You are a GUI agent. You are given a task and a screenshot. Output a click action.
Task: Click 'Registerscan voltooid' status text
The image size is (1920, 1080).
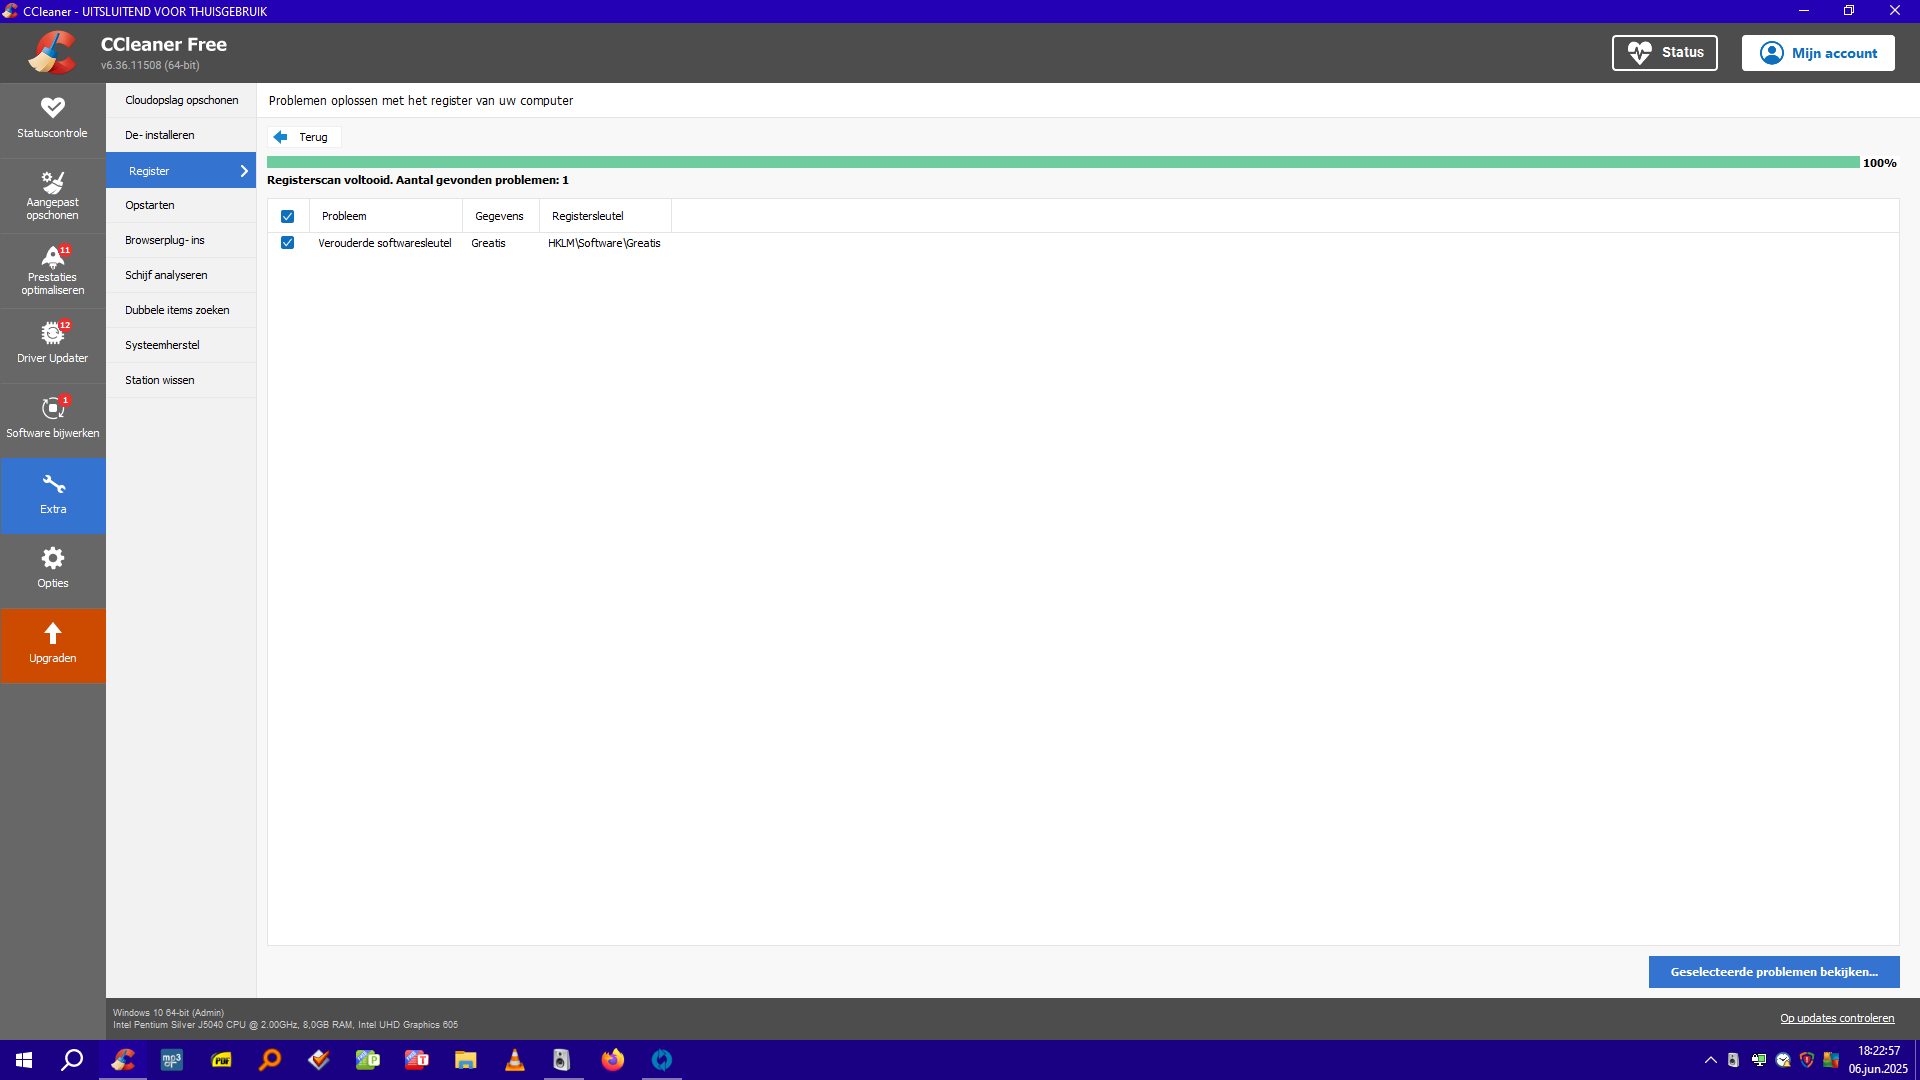click(417, 180)
